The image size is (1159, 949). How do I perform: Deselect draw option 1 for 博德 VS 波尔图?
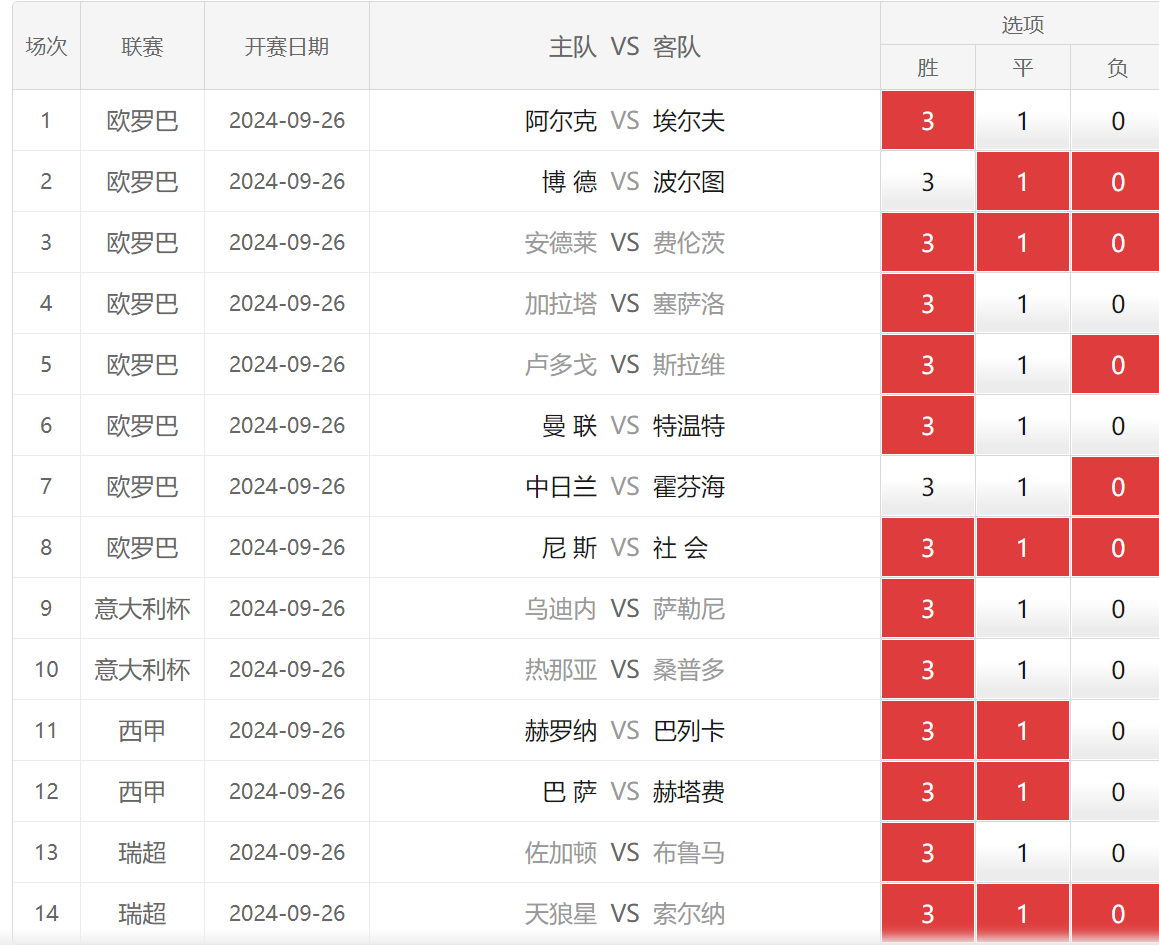point(1022,182)
